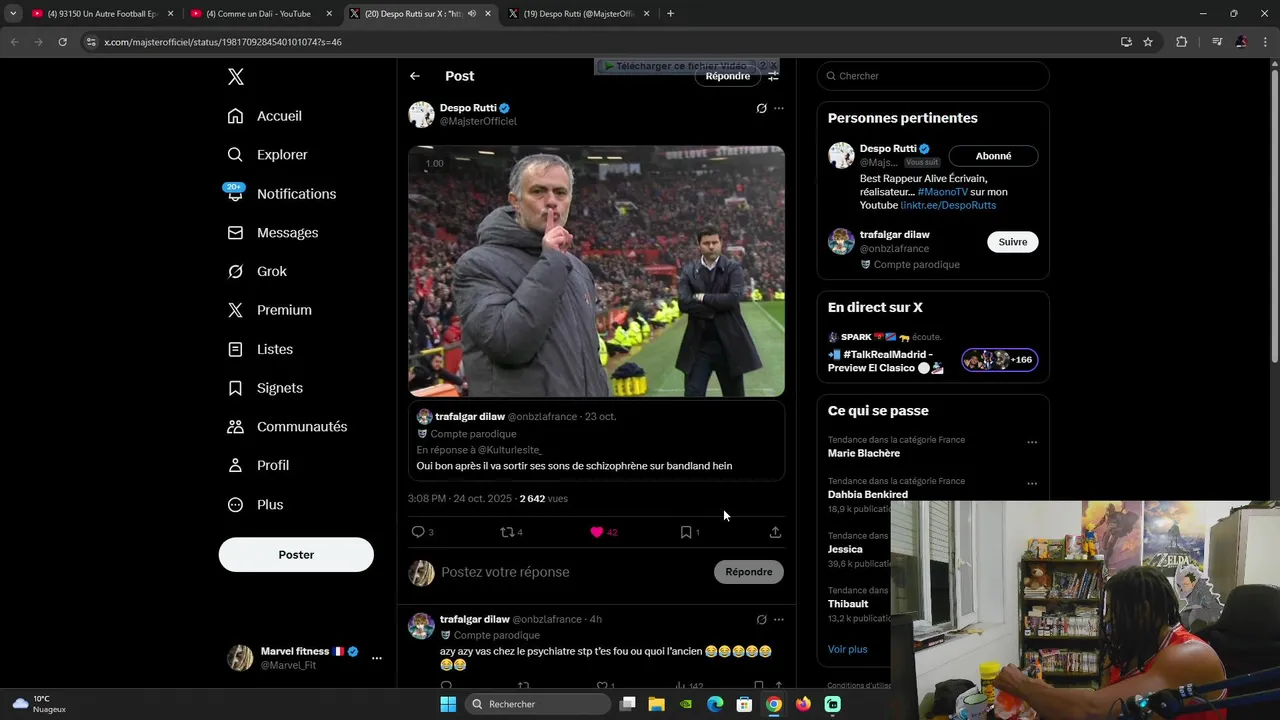Open Grok from the sidebar
The image size is (1280, 720).
[x=257, y=271]
